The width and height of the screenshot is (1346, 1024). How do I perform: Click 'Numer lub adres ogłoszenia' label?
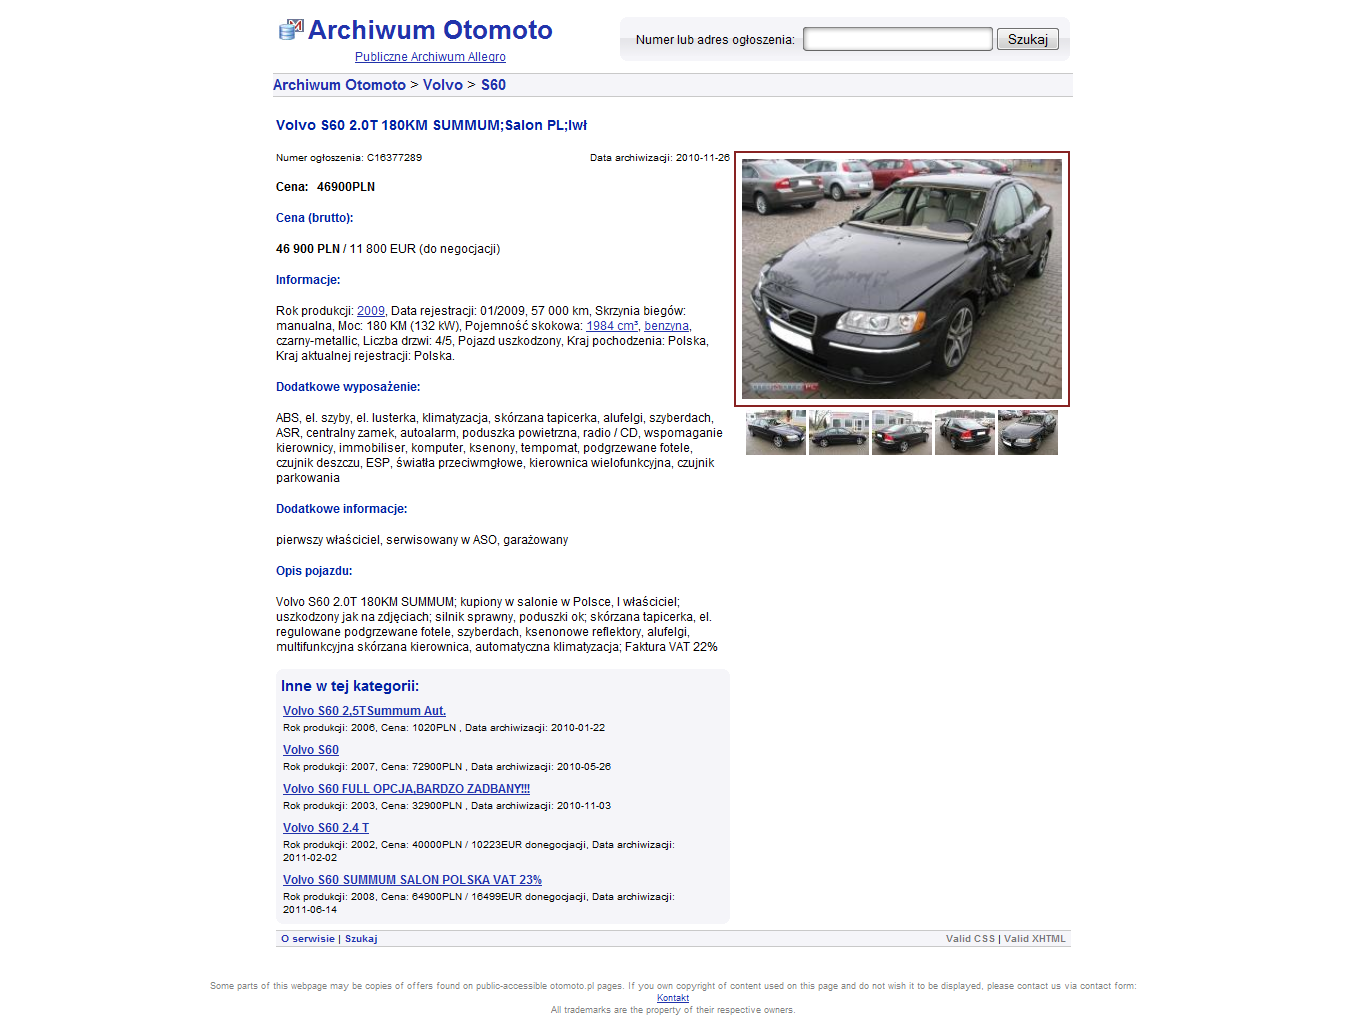tap(715, 40)
